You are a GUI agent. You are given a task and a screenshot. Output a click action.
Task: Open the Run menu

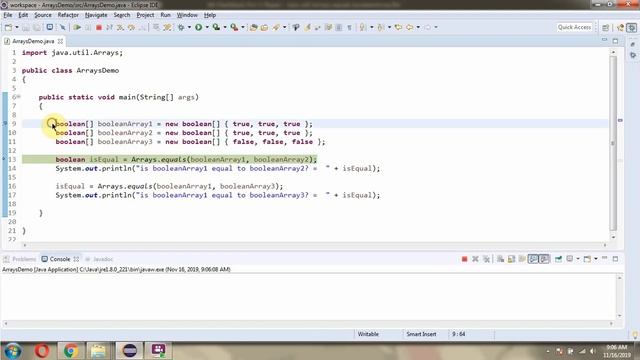tap(165, 15)
